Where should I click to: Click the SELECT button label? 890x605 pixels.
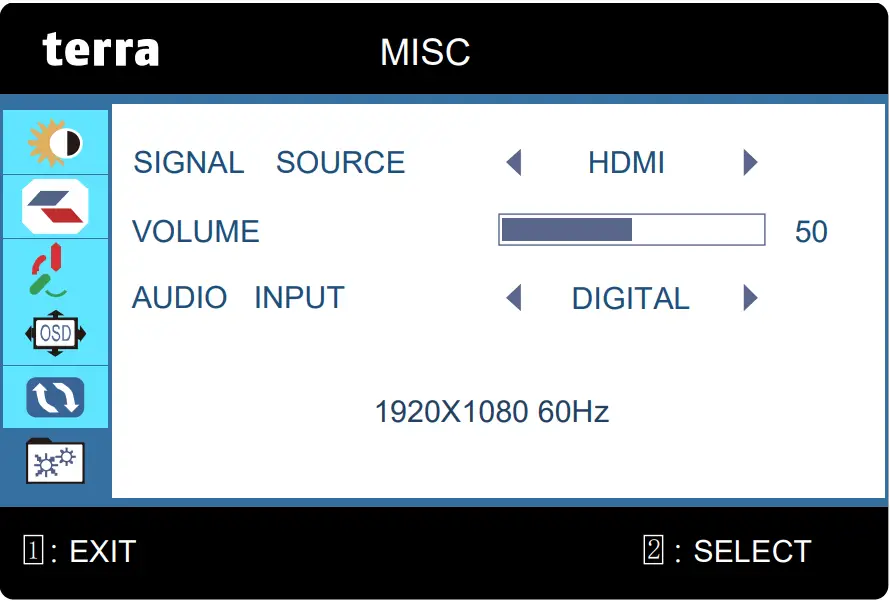pos(752,551)
